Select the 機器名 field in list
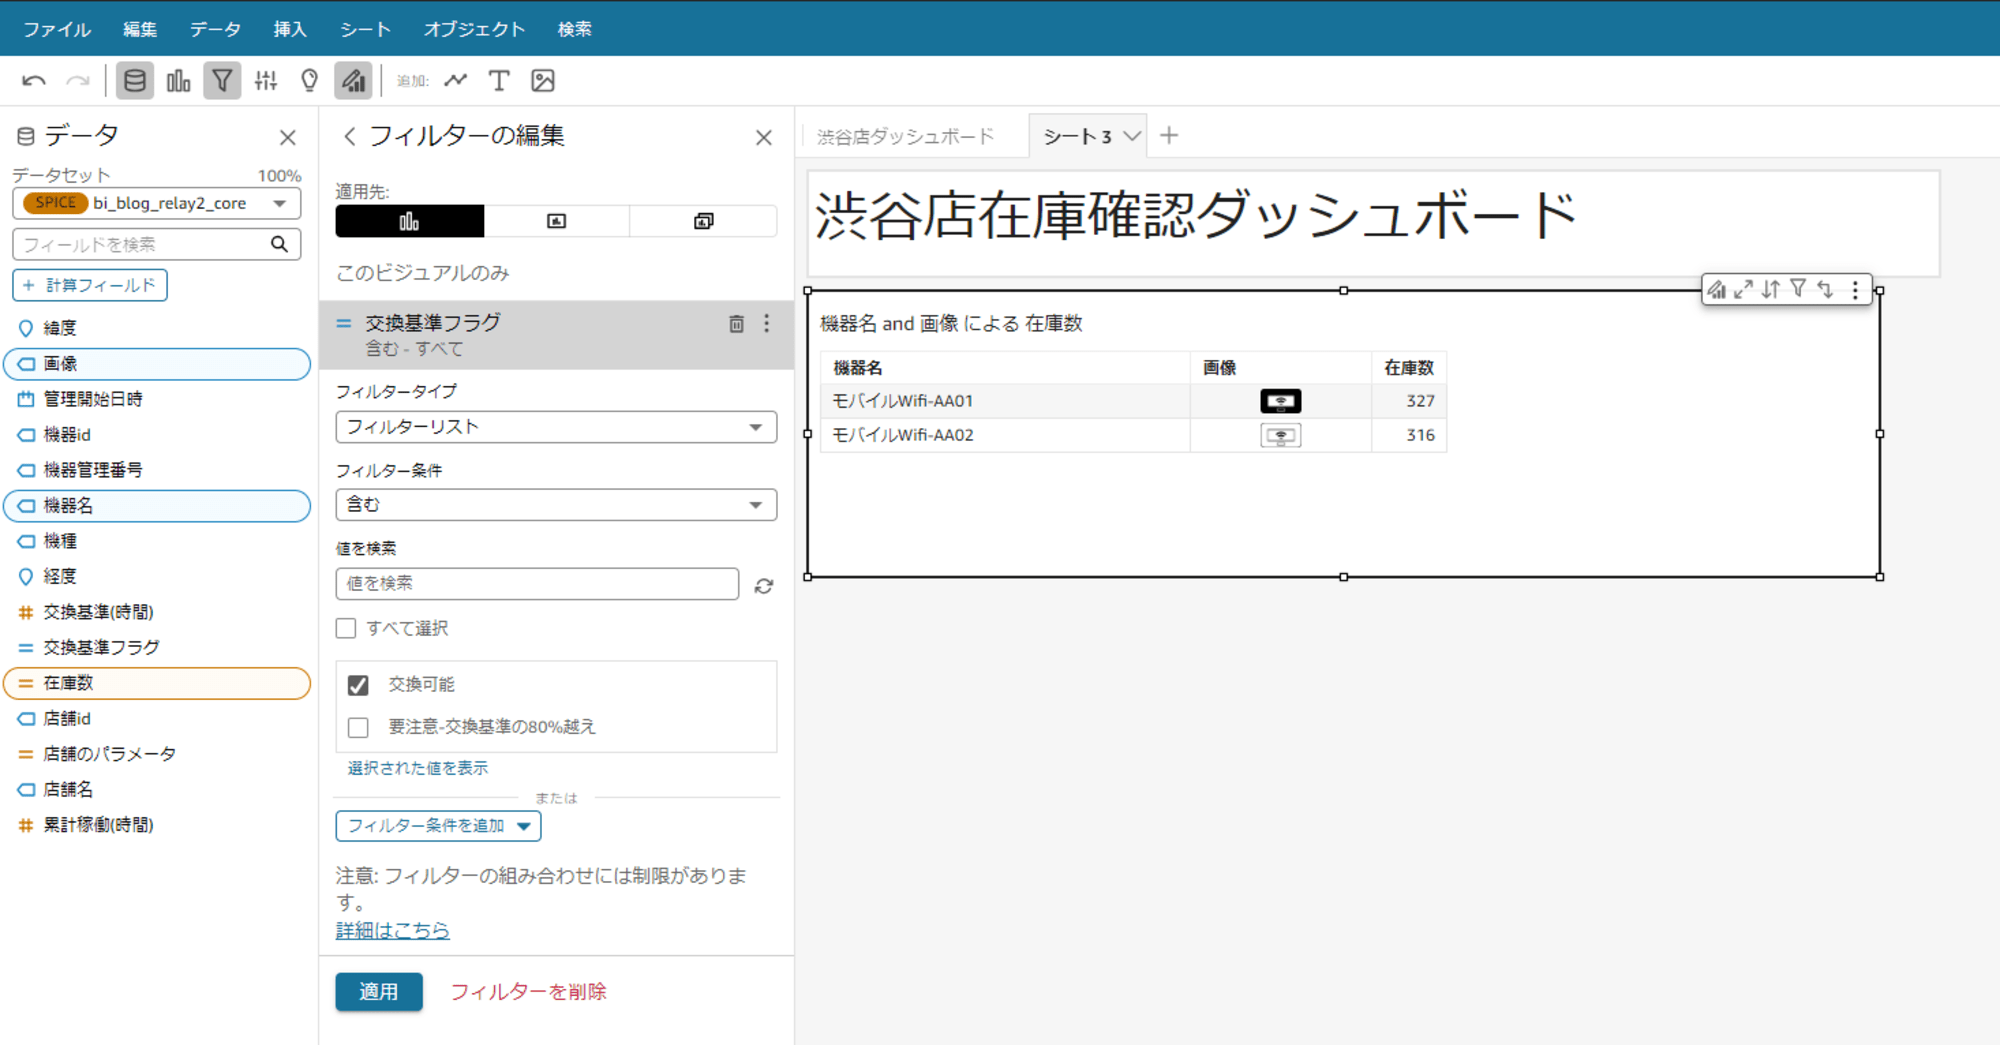 [157, 506]
